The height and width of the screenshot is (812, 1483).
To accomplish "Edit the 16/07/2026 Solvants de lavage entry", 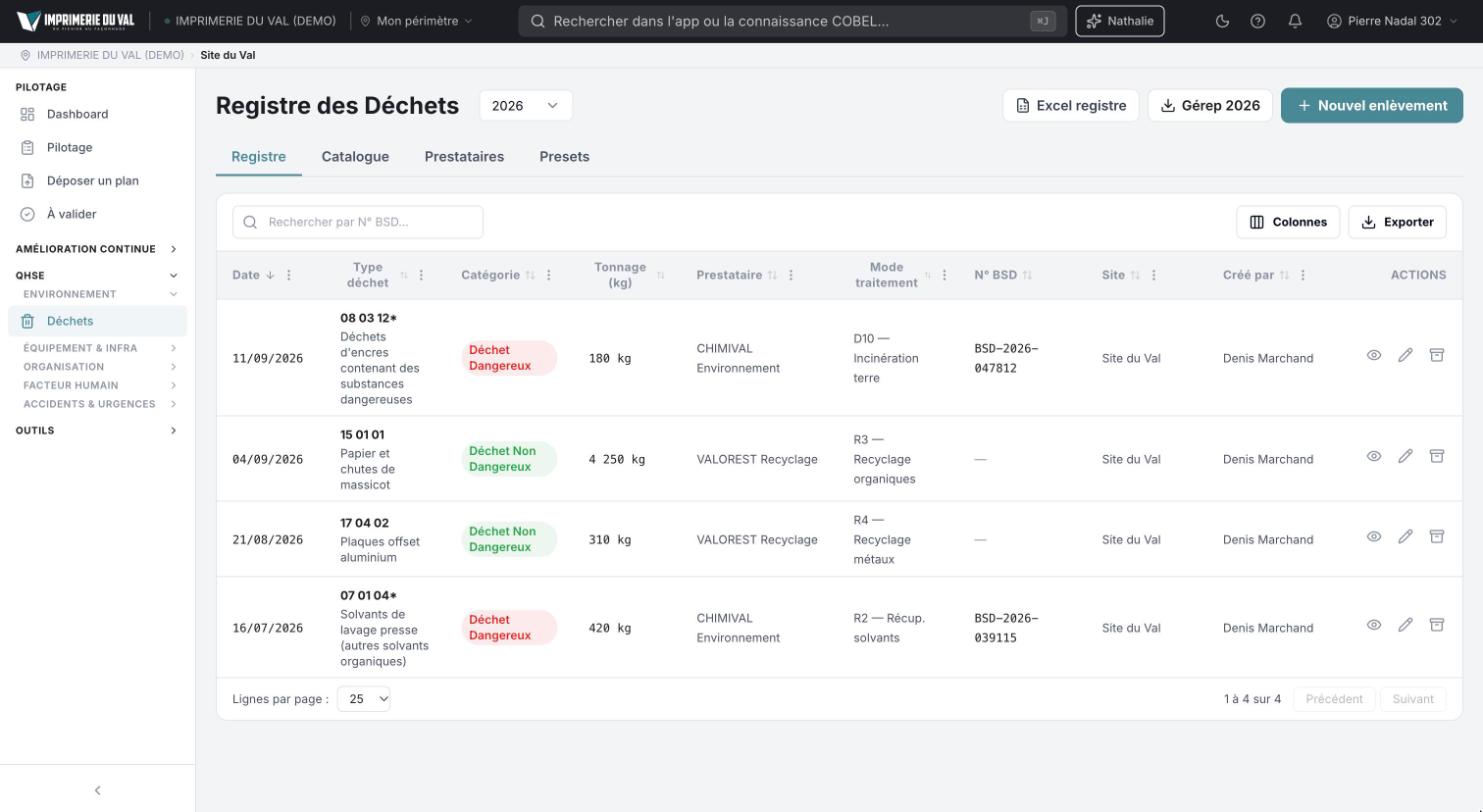I will 1405,625.
